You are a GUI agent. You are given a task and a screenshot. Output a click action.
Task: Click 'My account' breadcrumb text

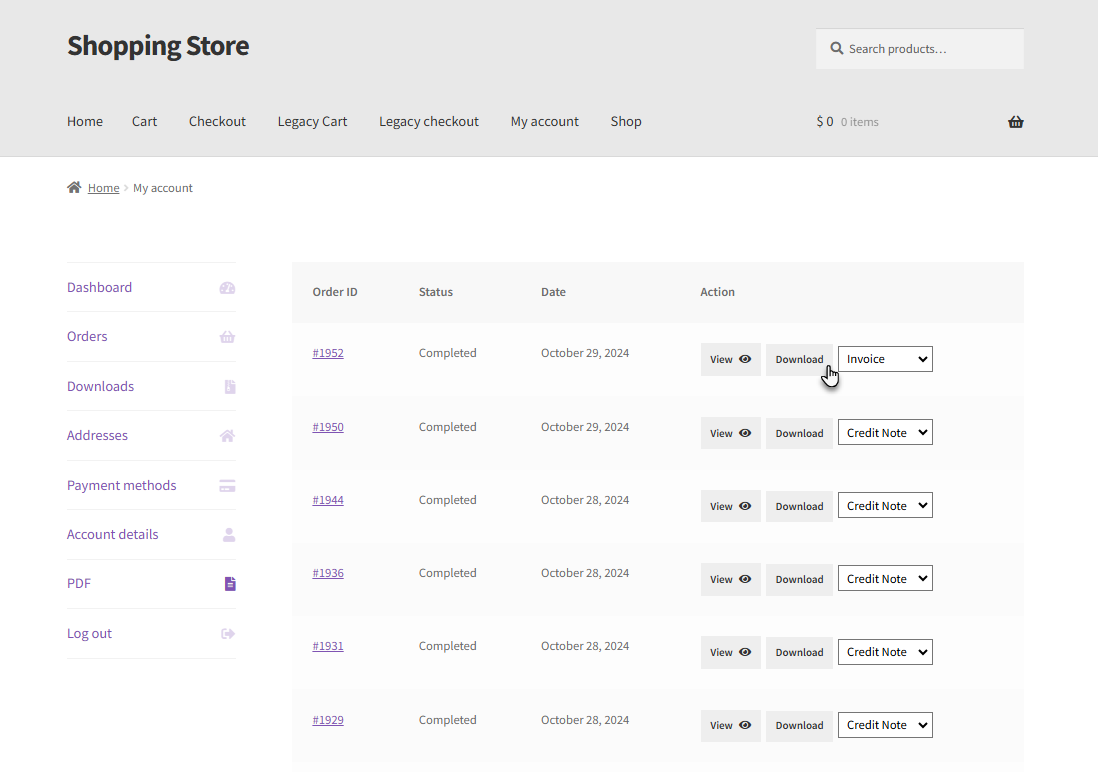162,188
